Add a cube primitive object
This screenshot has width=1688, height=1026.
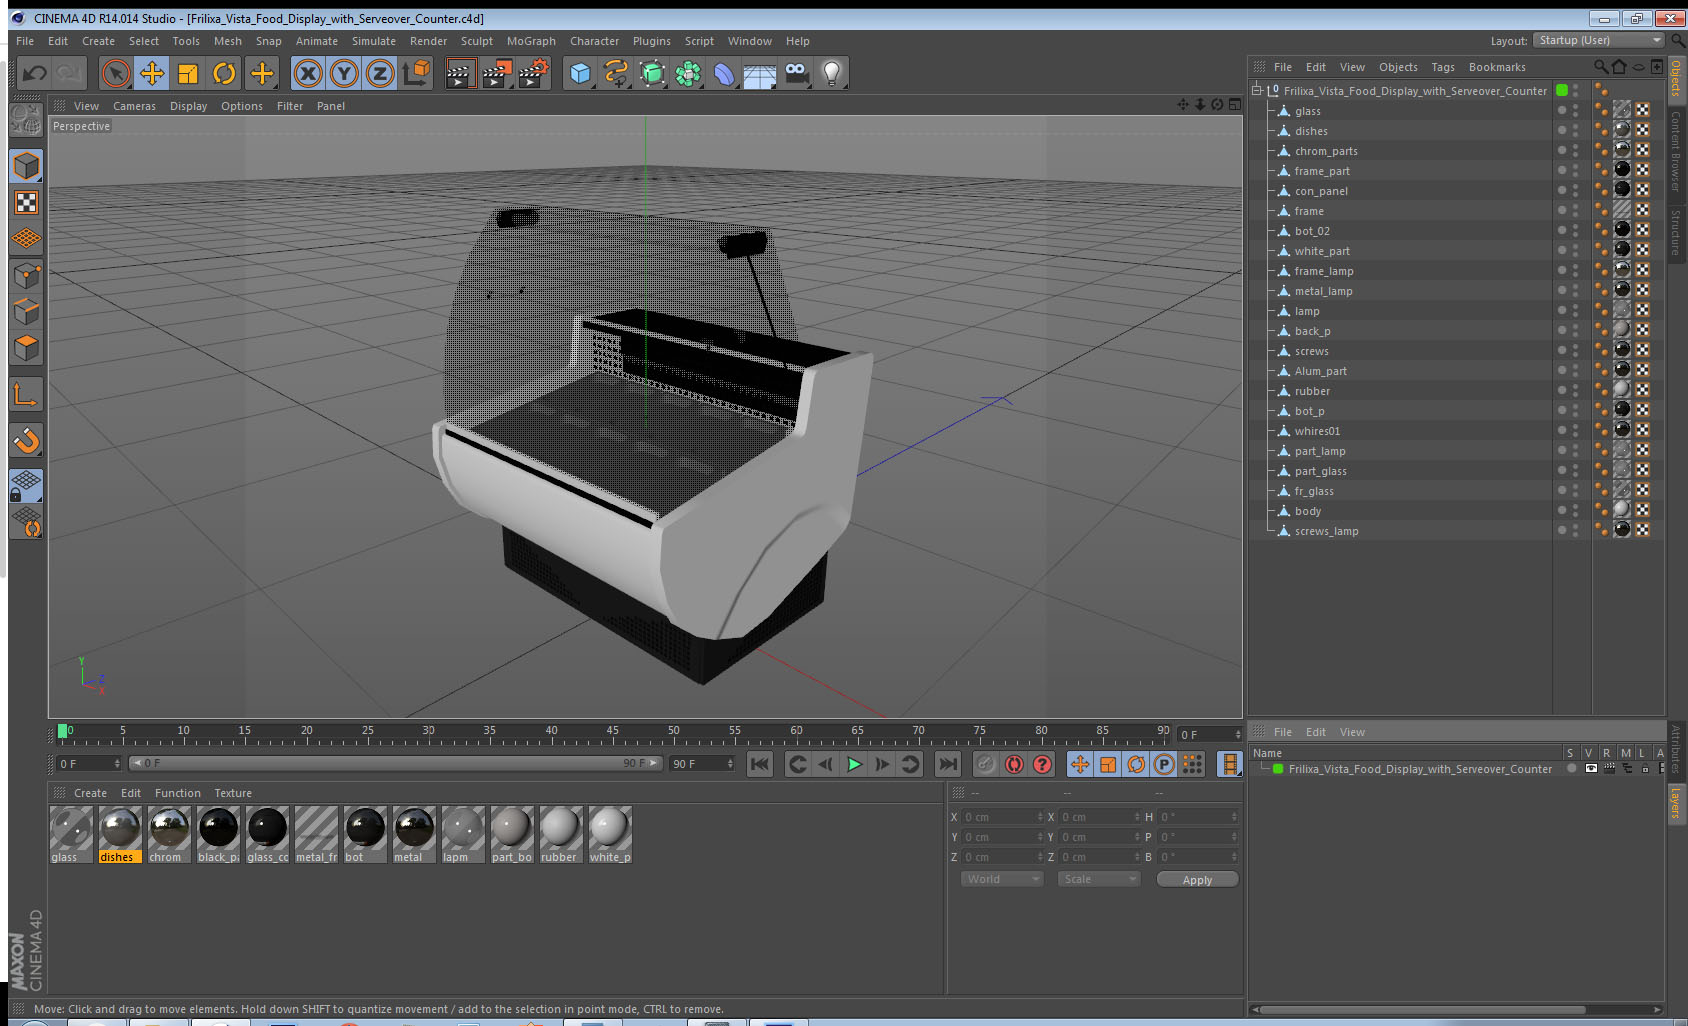click(x=580, y=73)
